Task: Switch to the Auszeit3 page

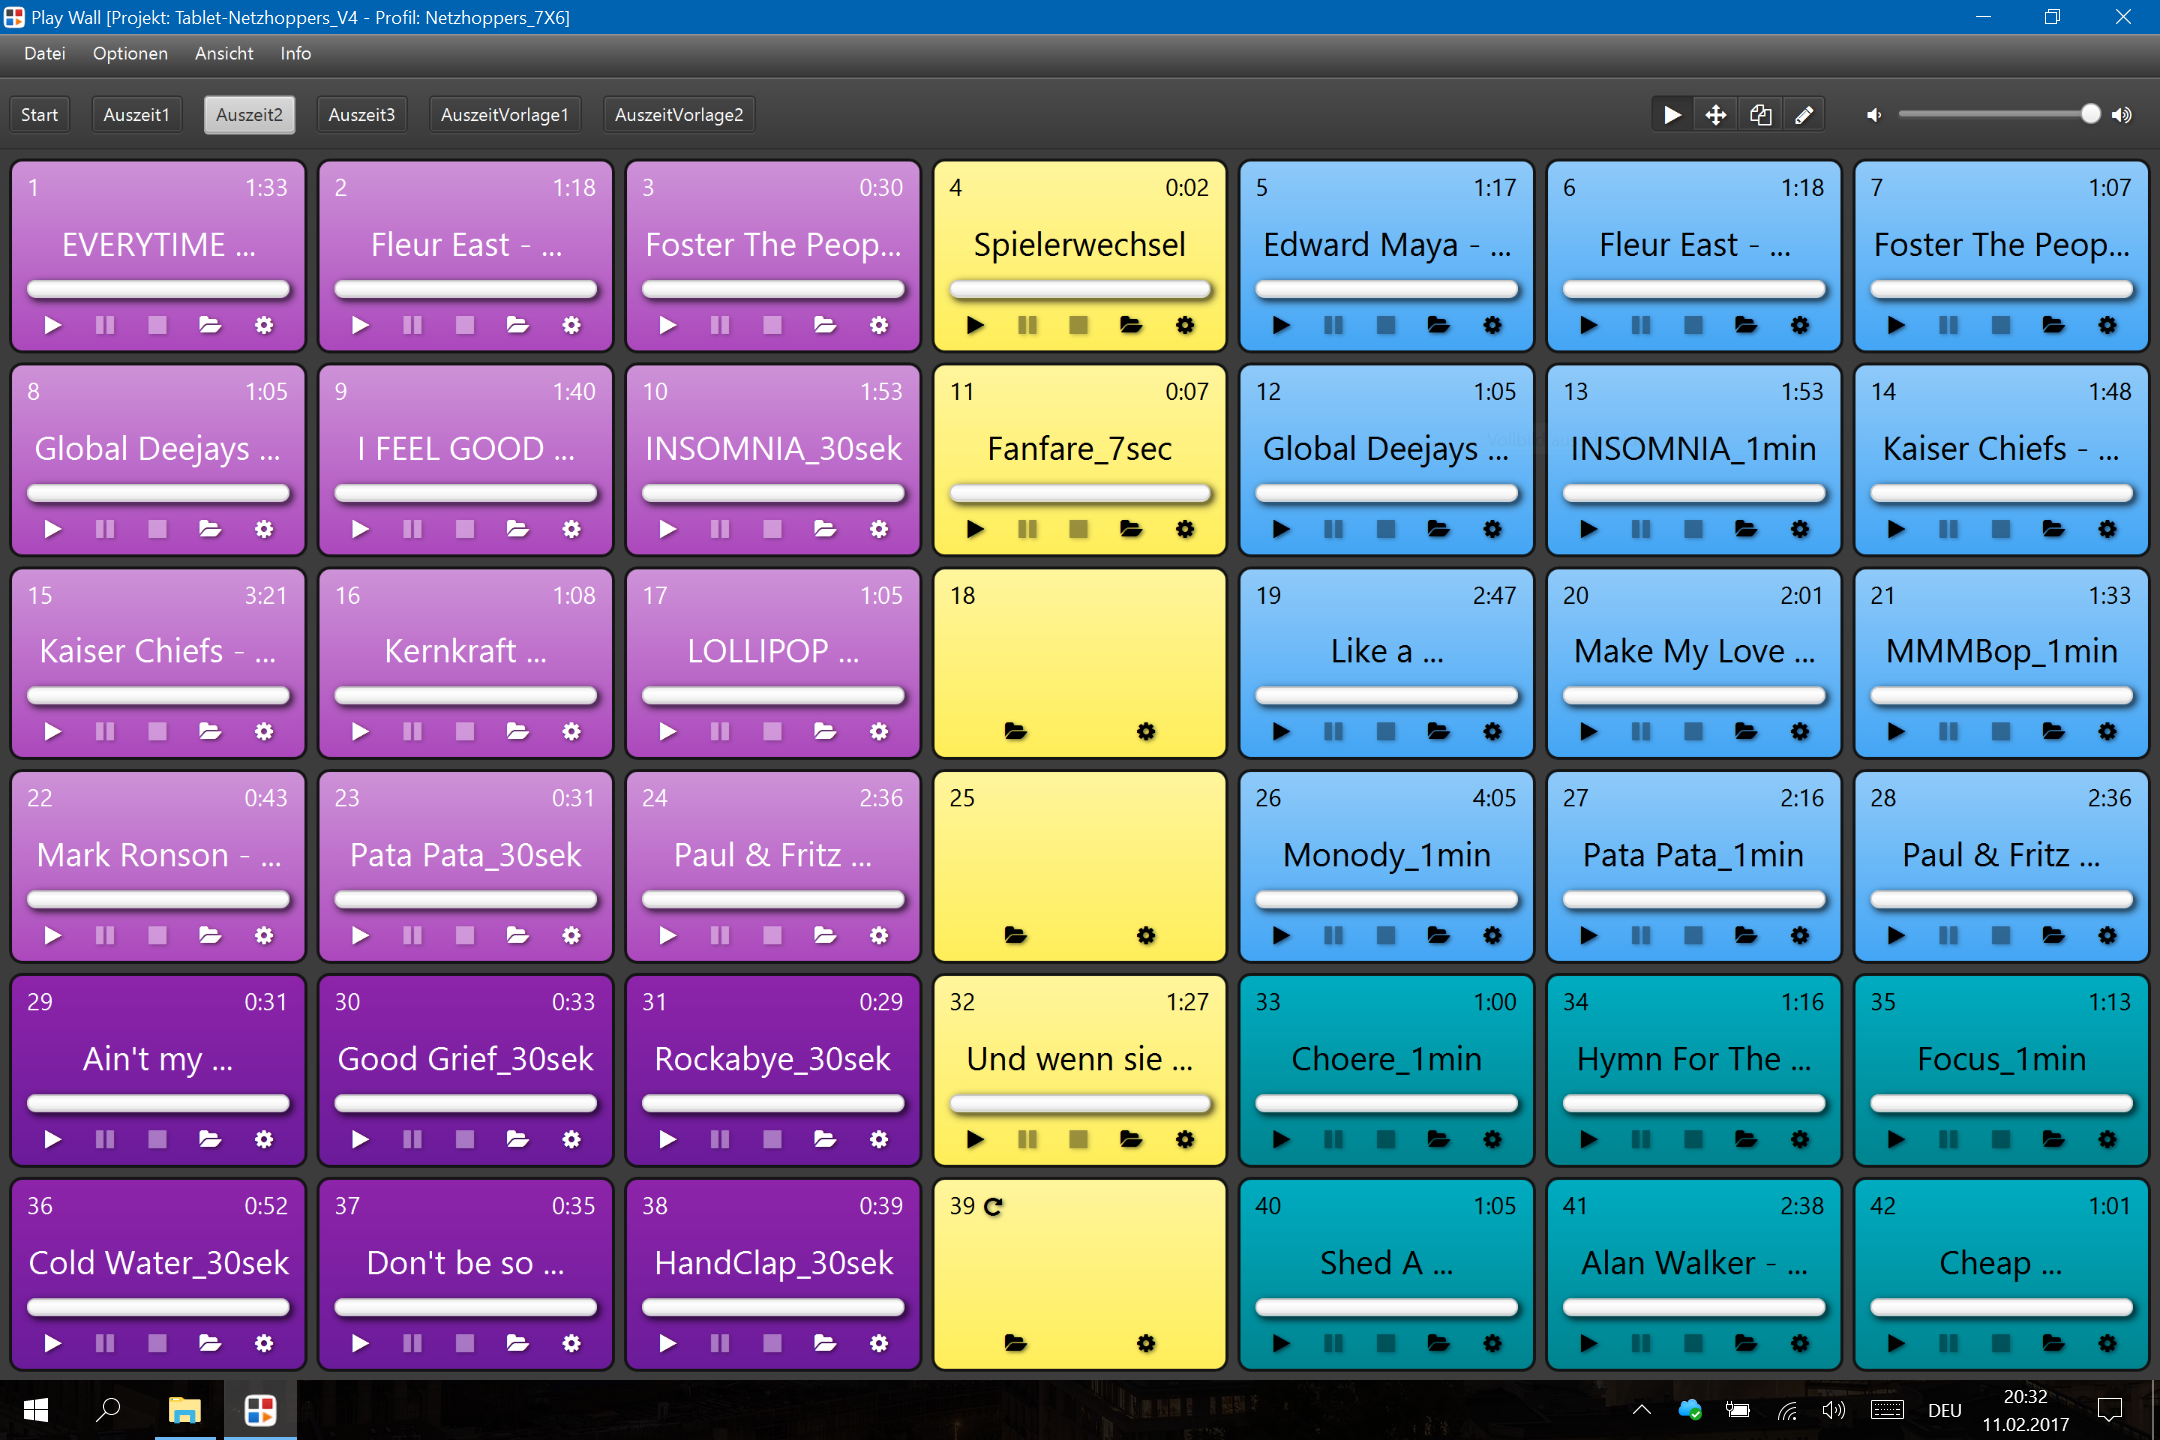Action: point(361,115)
